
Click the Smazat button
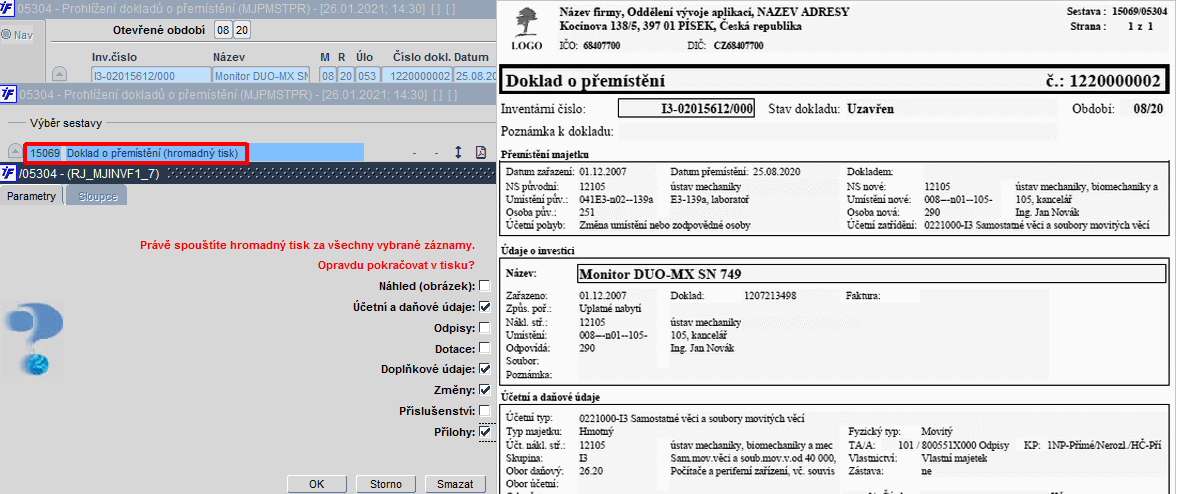click(455, 484)
